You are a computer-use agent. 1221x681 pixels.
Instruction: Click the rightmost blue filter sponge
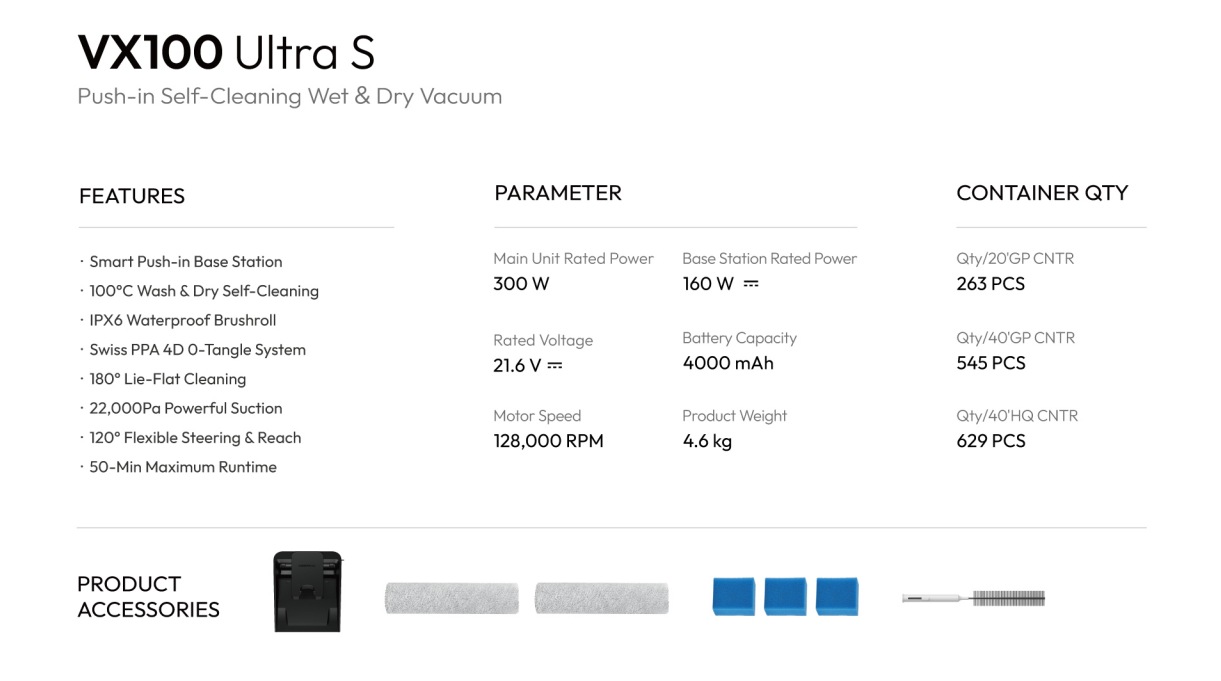(x=837, y=596)
